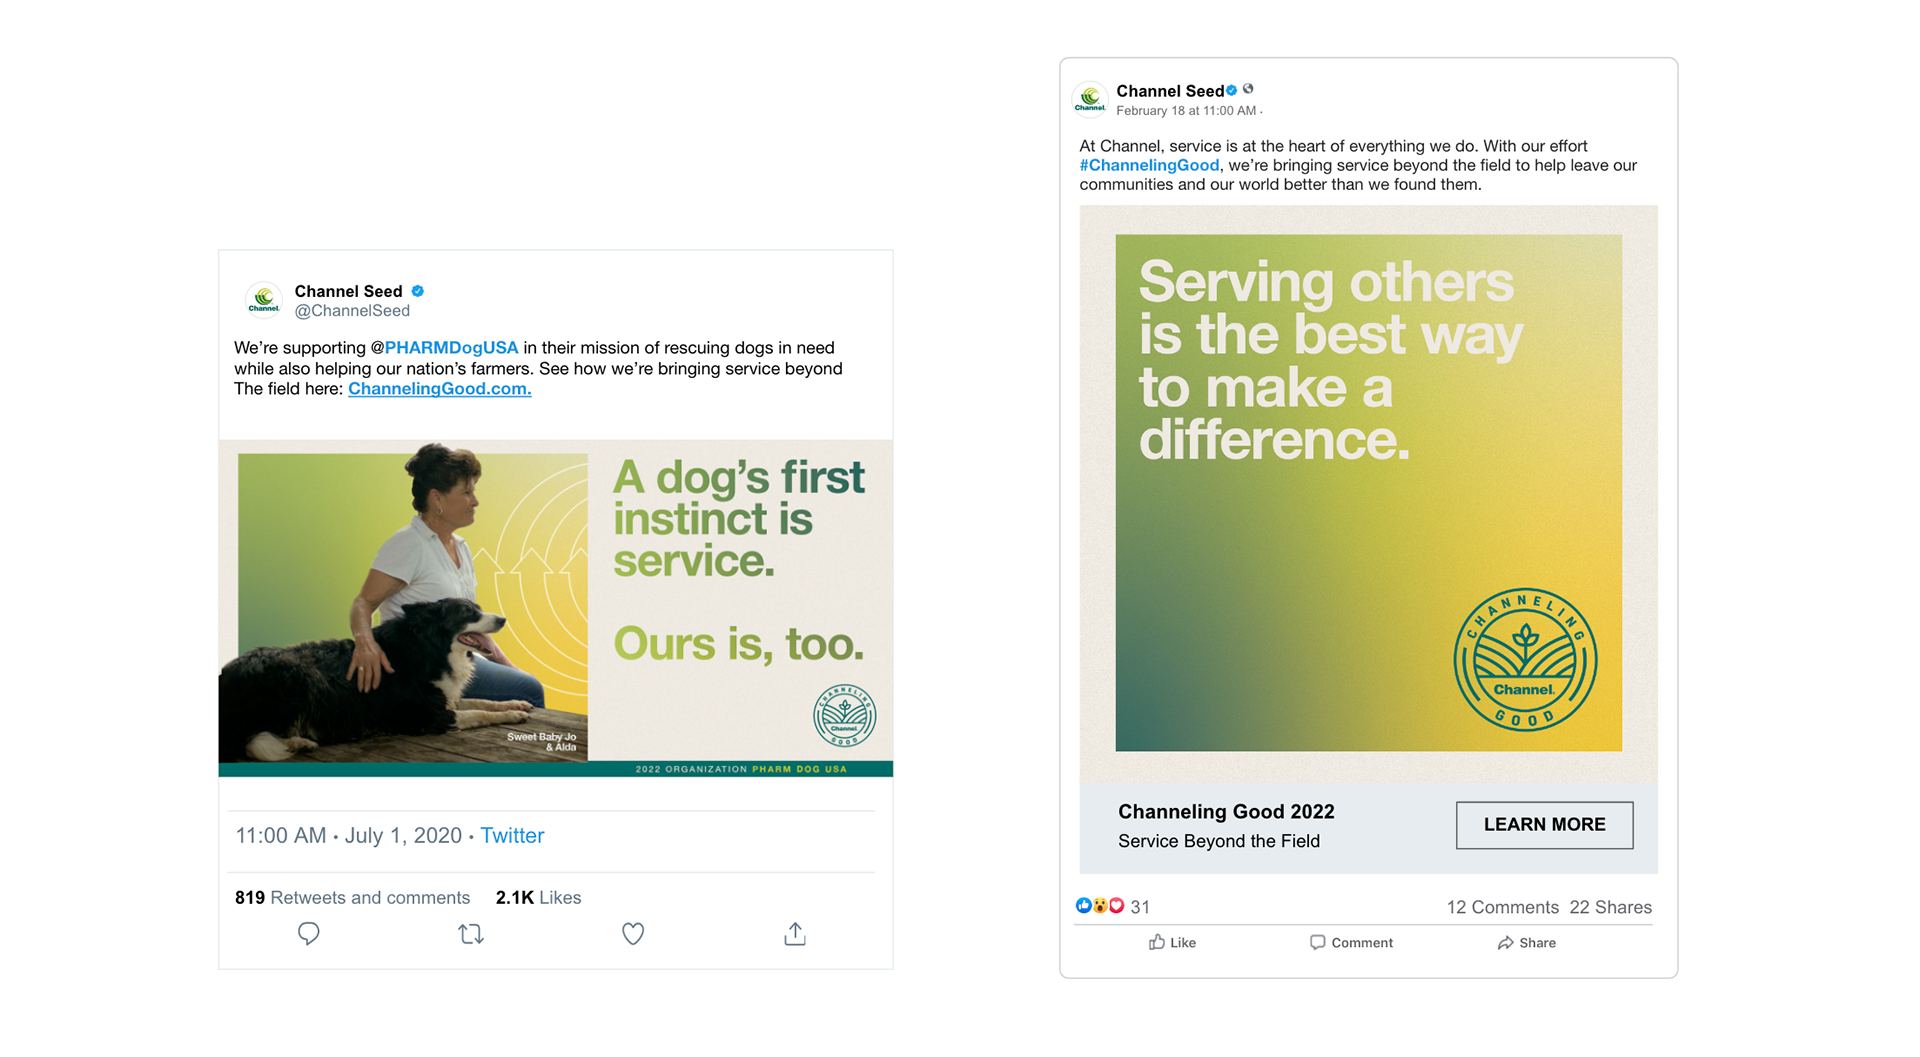Viewport: 1920px width, 1057px height.
Task: Retweet the Channel Seed tweet
Action: [471, 934]
